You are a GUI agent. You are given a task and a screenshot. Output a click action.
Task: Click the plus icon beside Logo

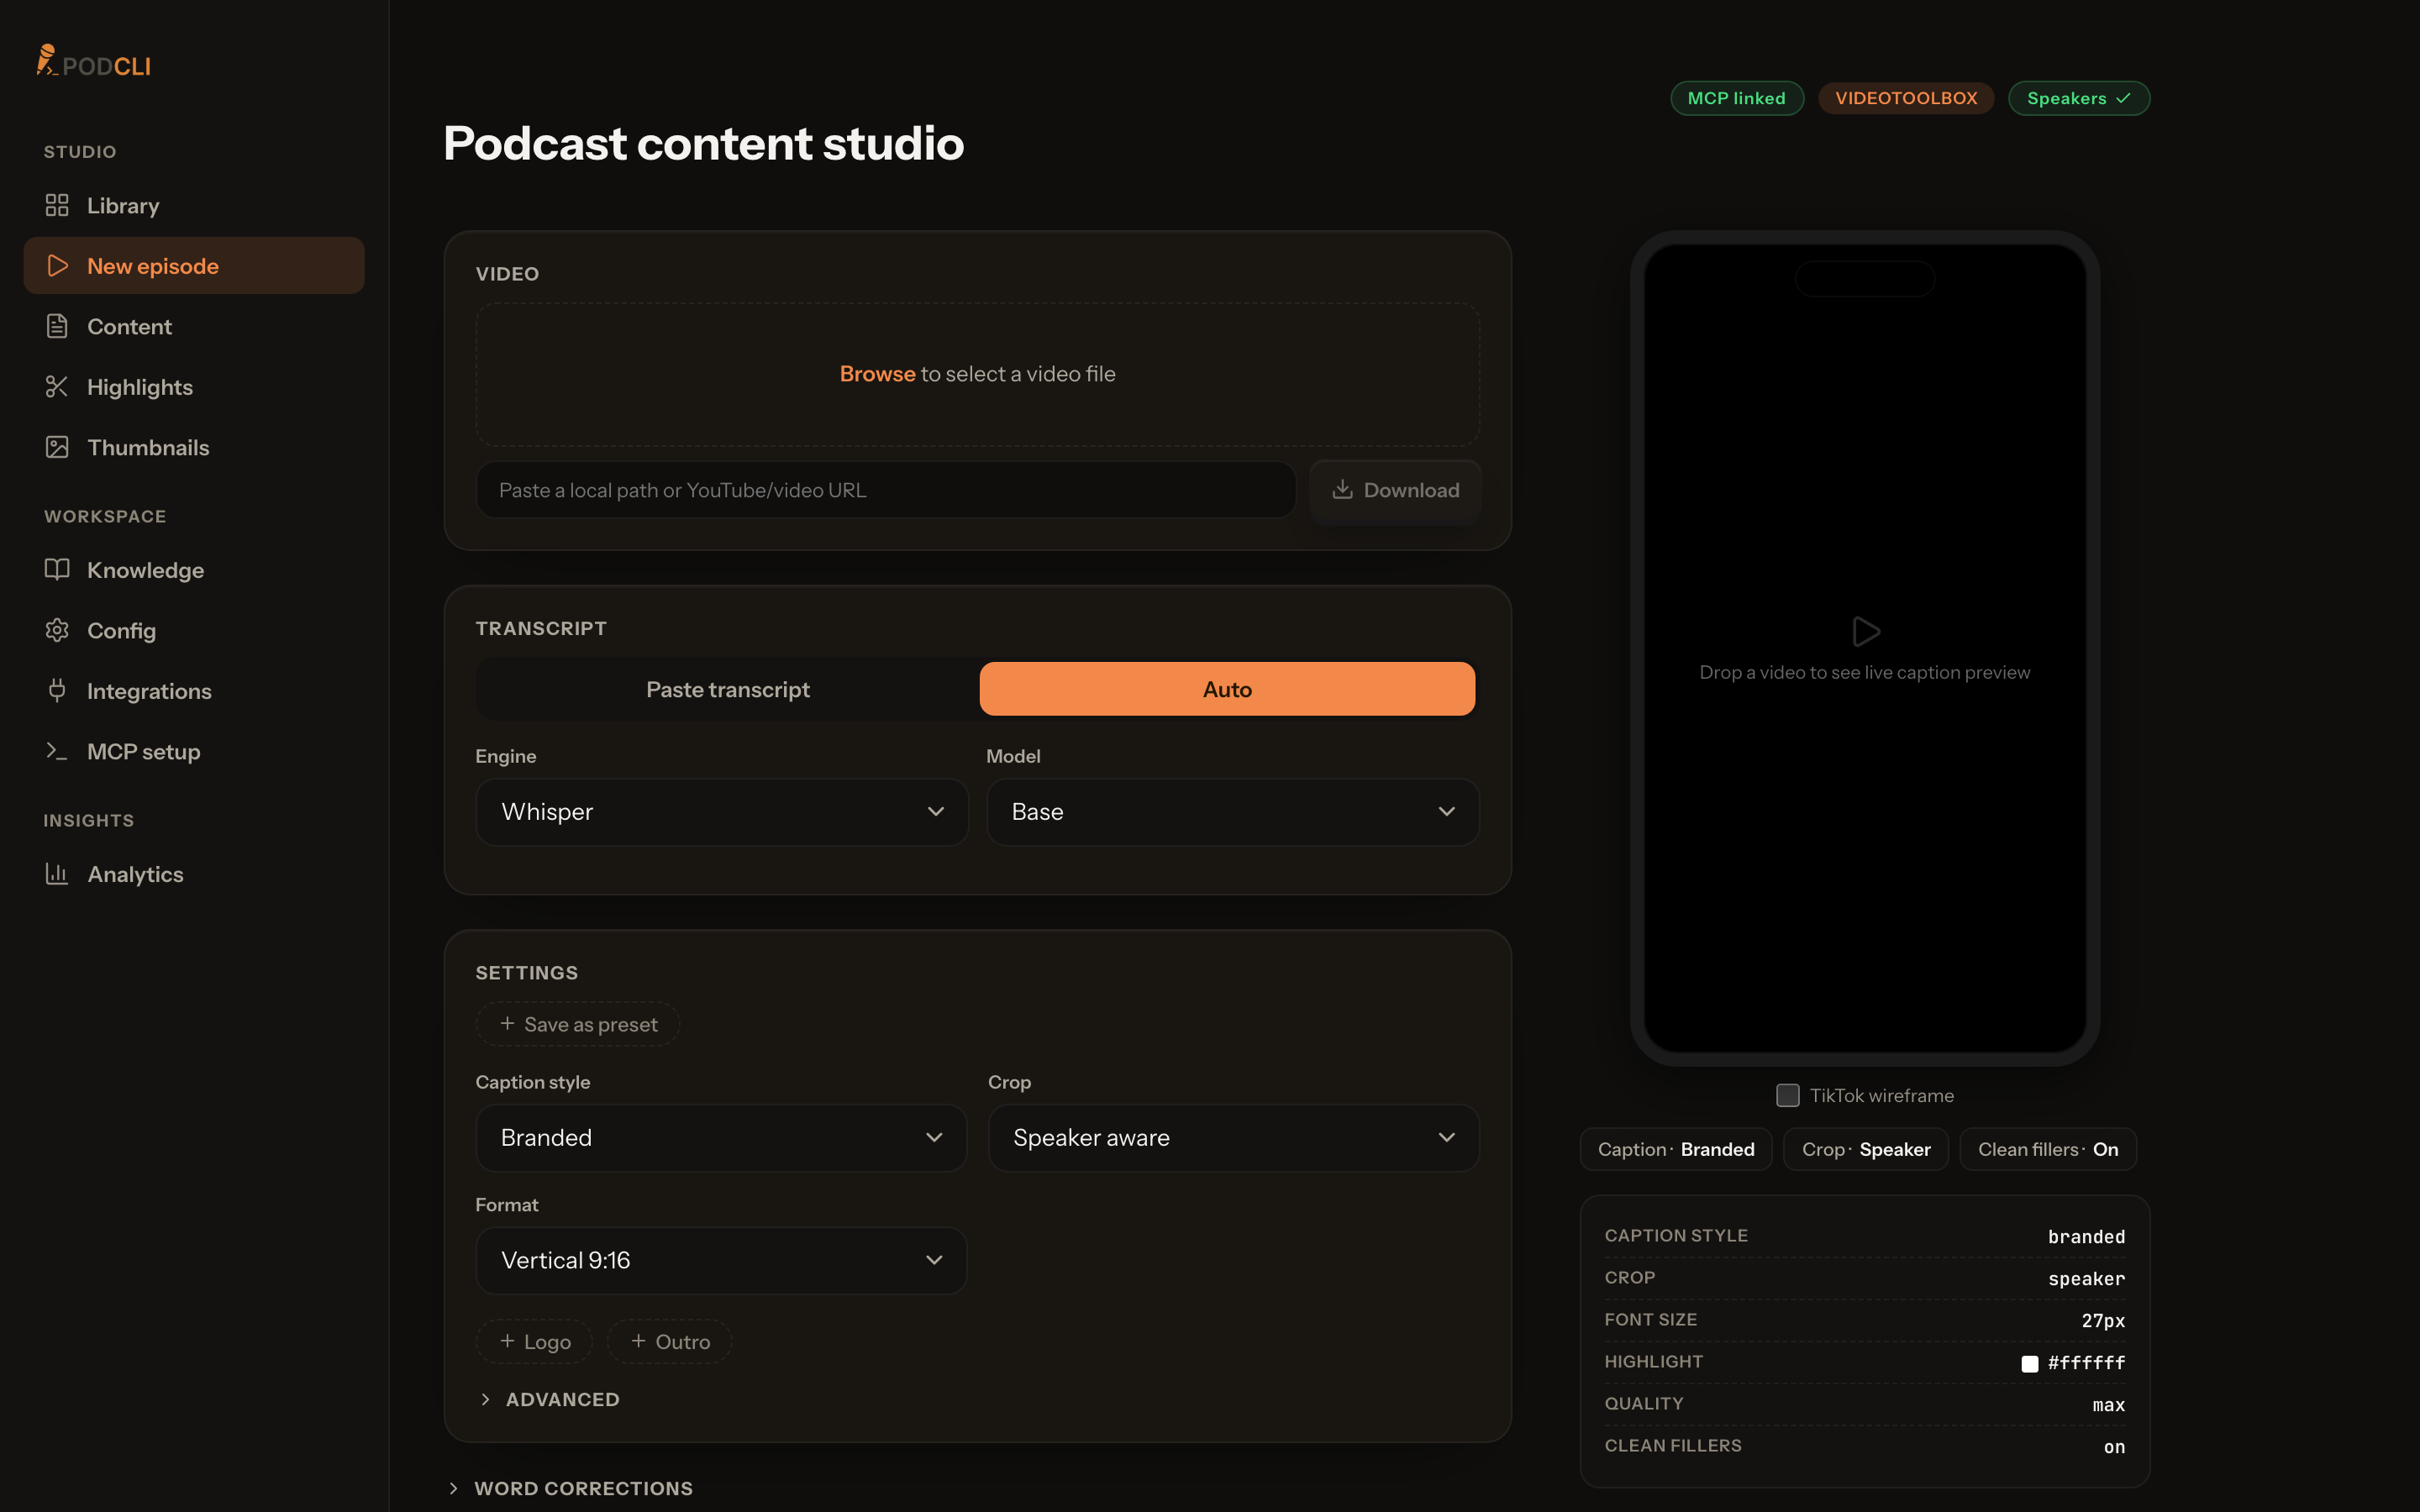[507, 1340]
